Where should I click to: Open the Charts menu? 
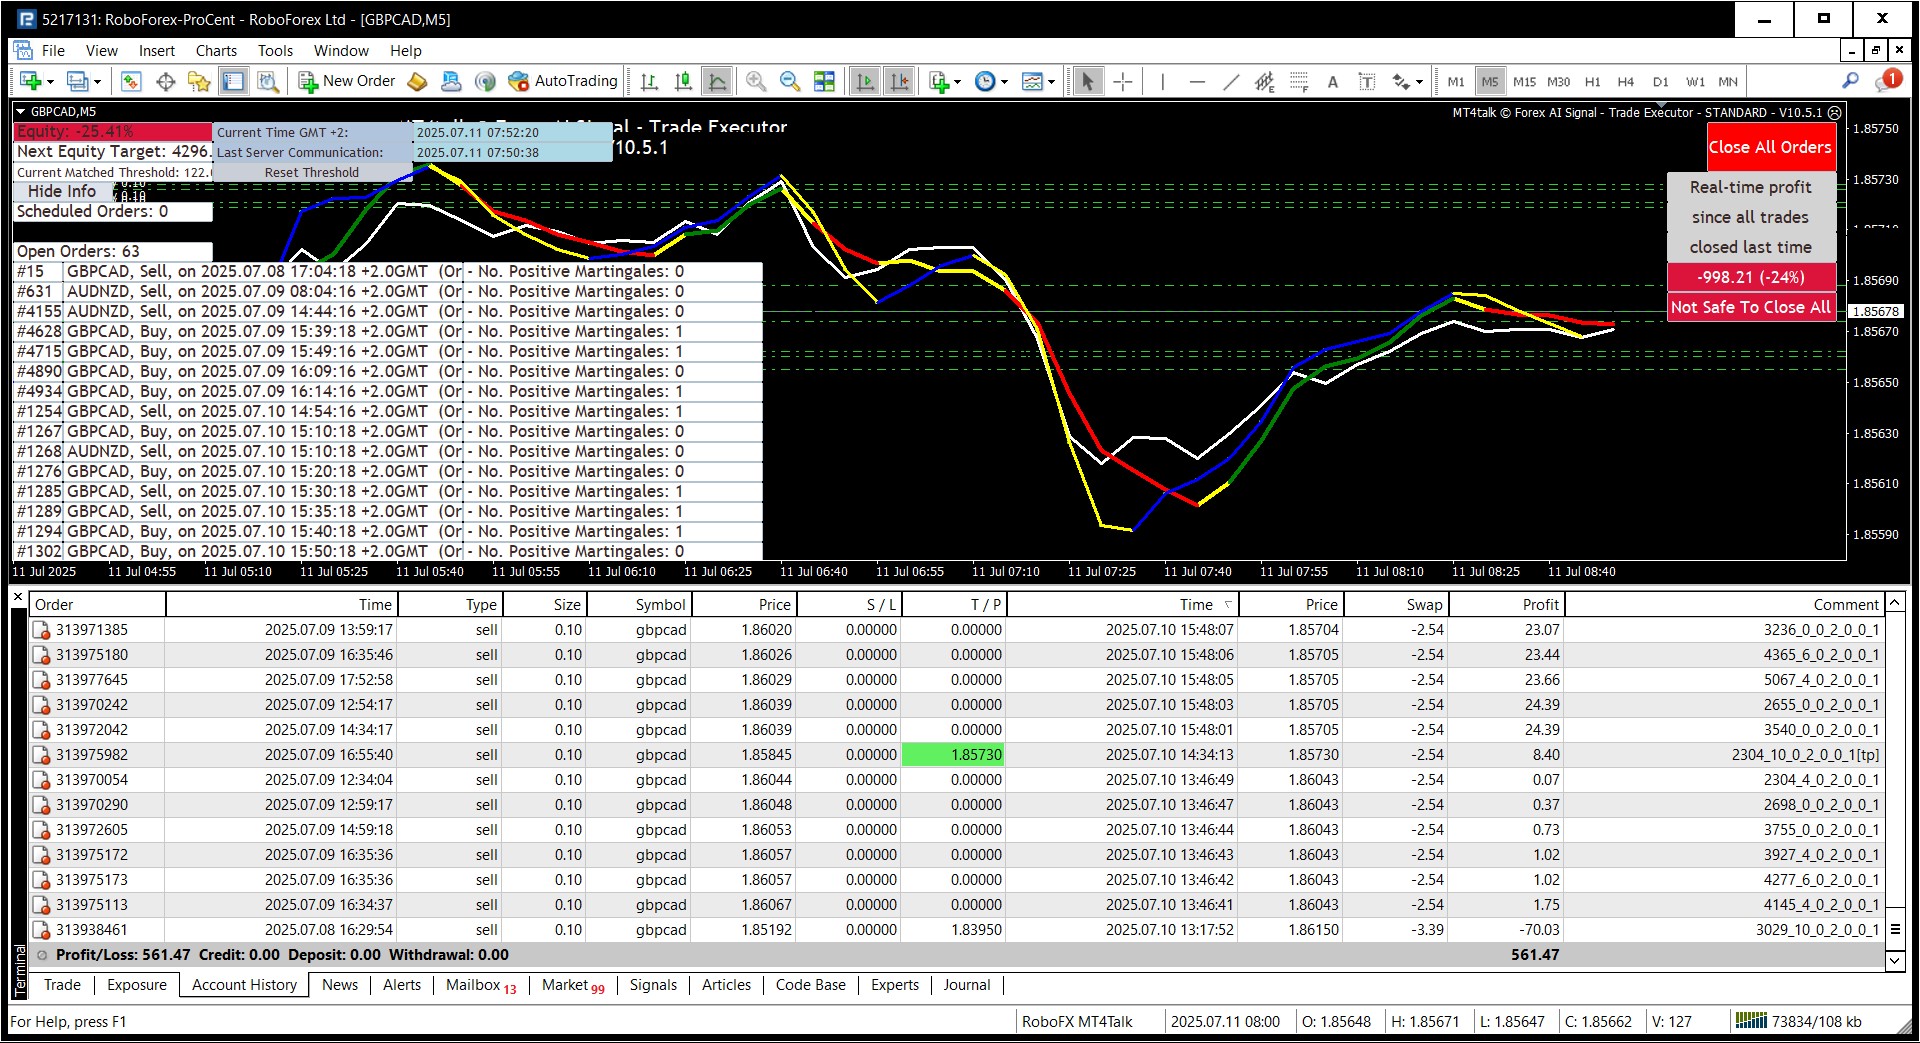tap(216, 51)
